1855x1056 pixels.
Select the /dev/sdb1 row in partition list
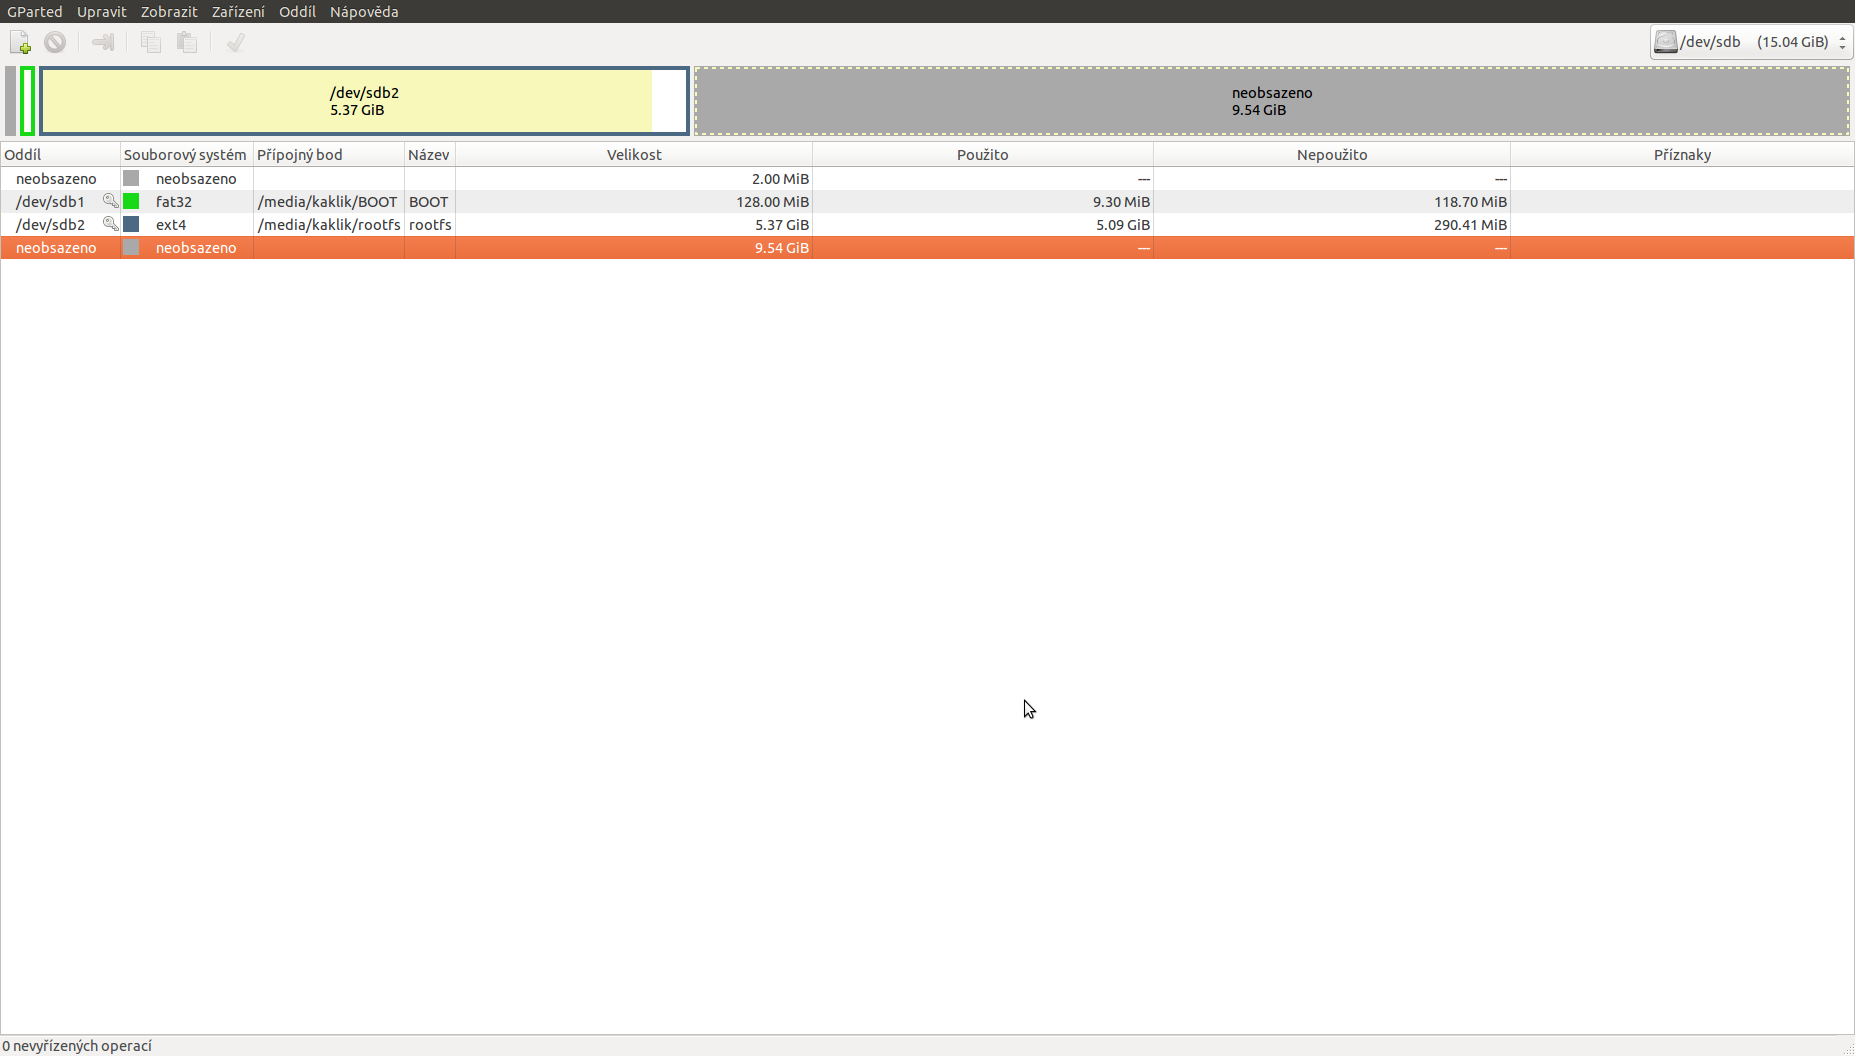[50, 202]
